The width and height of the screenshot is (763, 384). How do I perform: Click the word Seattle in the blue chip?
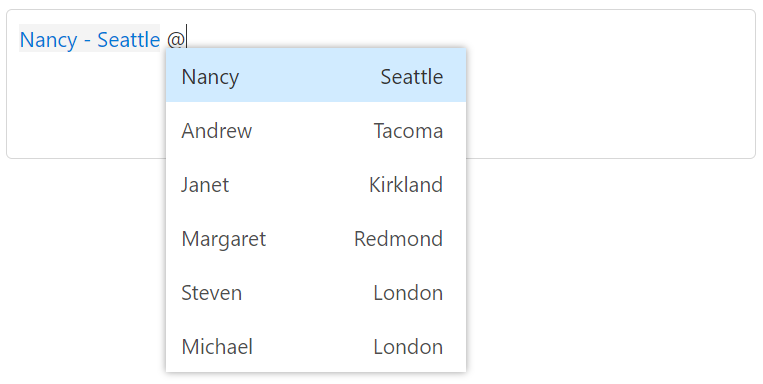coord(128,39)
